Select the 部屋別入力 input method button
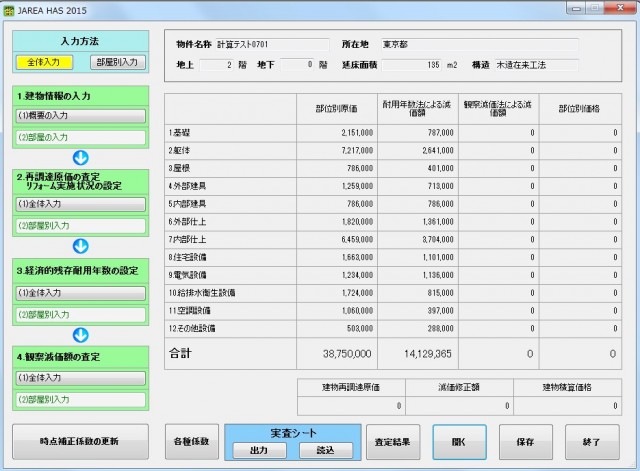This screenshot has width=640, height=471. click(117, 62)
